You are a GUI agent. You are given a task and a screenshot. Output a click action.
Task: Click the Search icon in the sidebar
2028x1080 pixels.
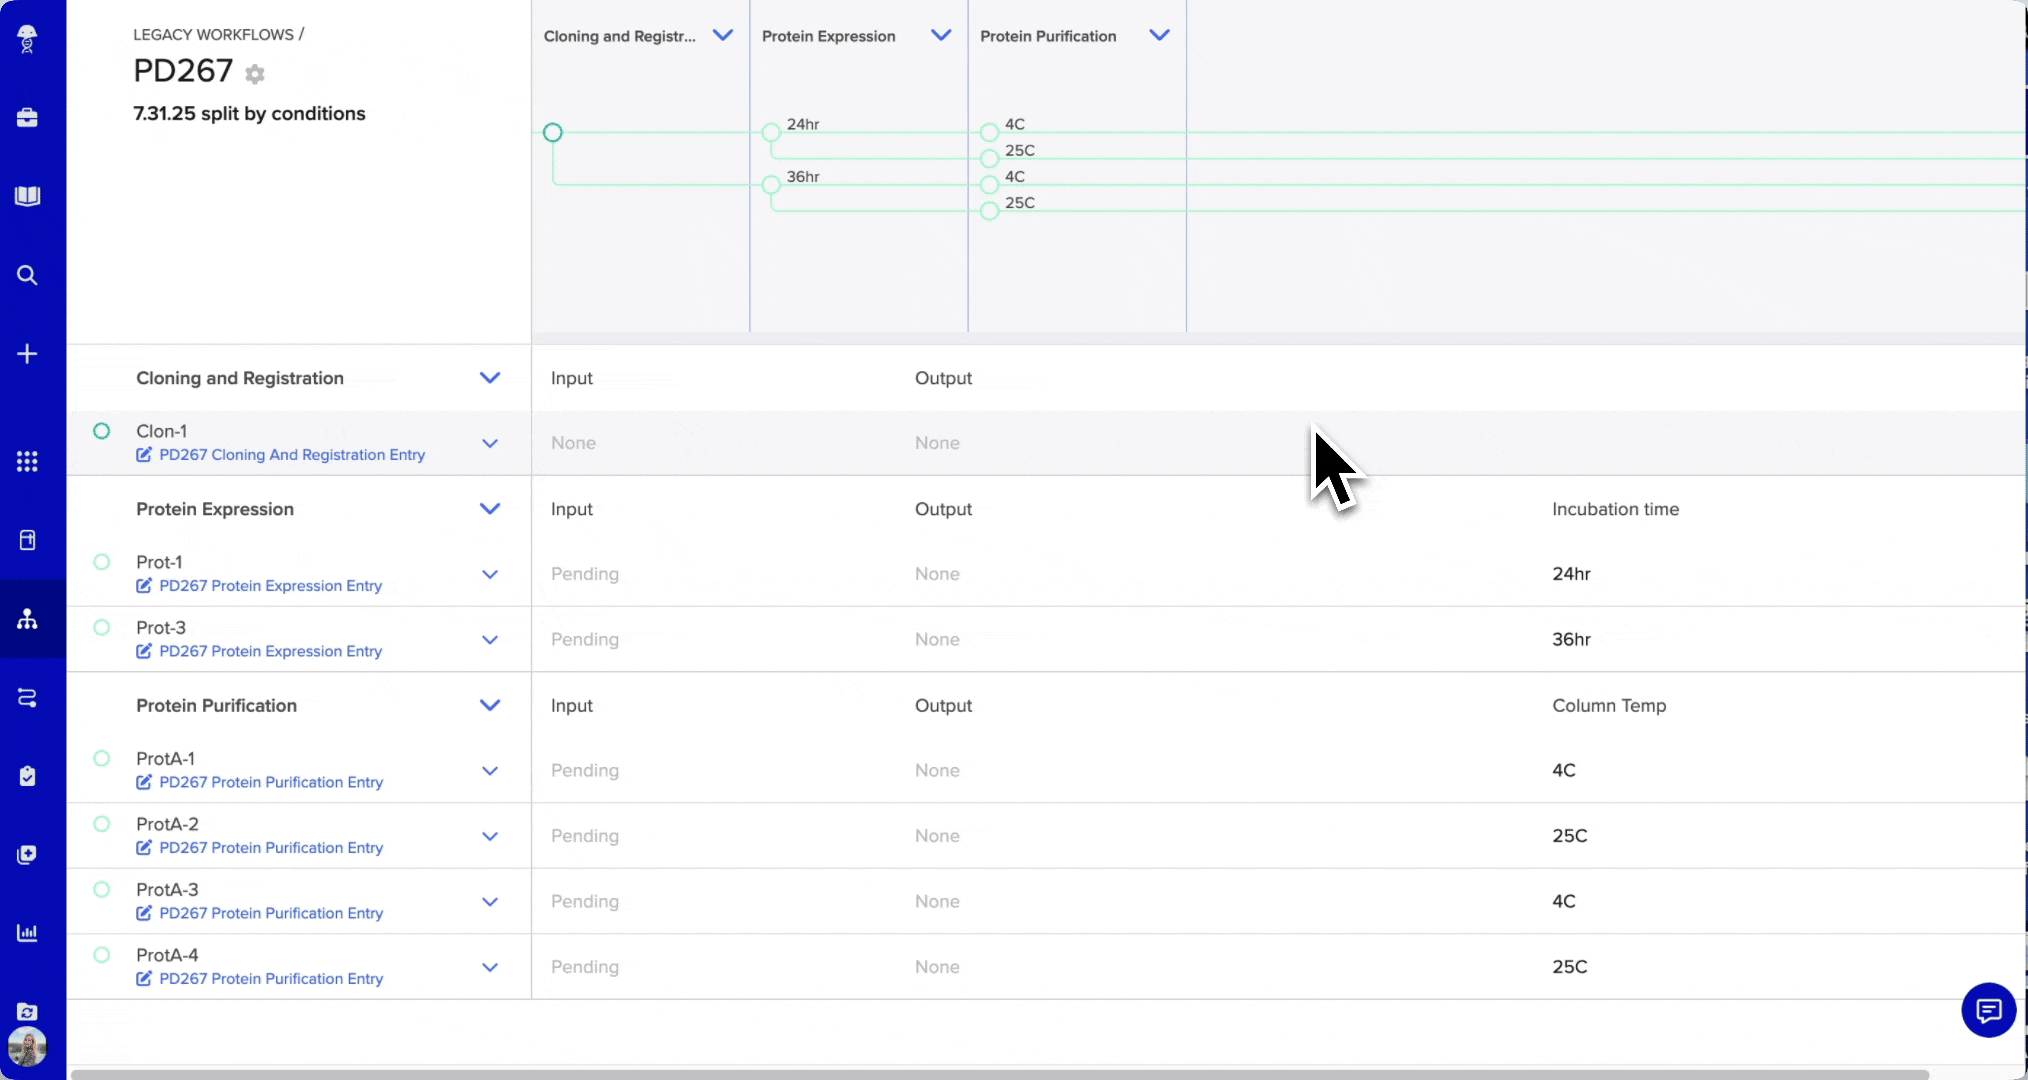(27, 275)
